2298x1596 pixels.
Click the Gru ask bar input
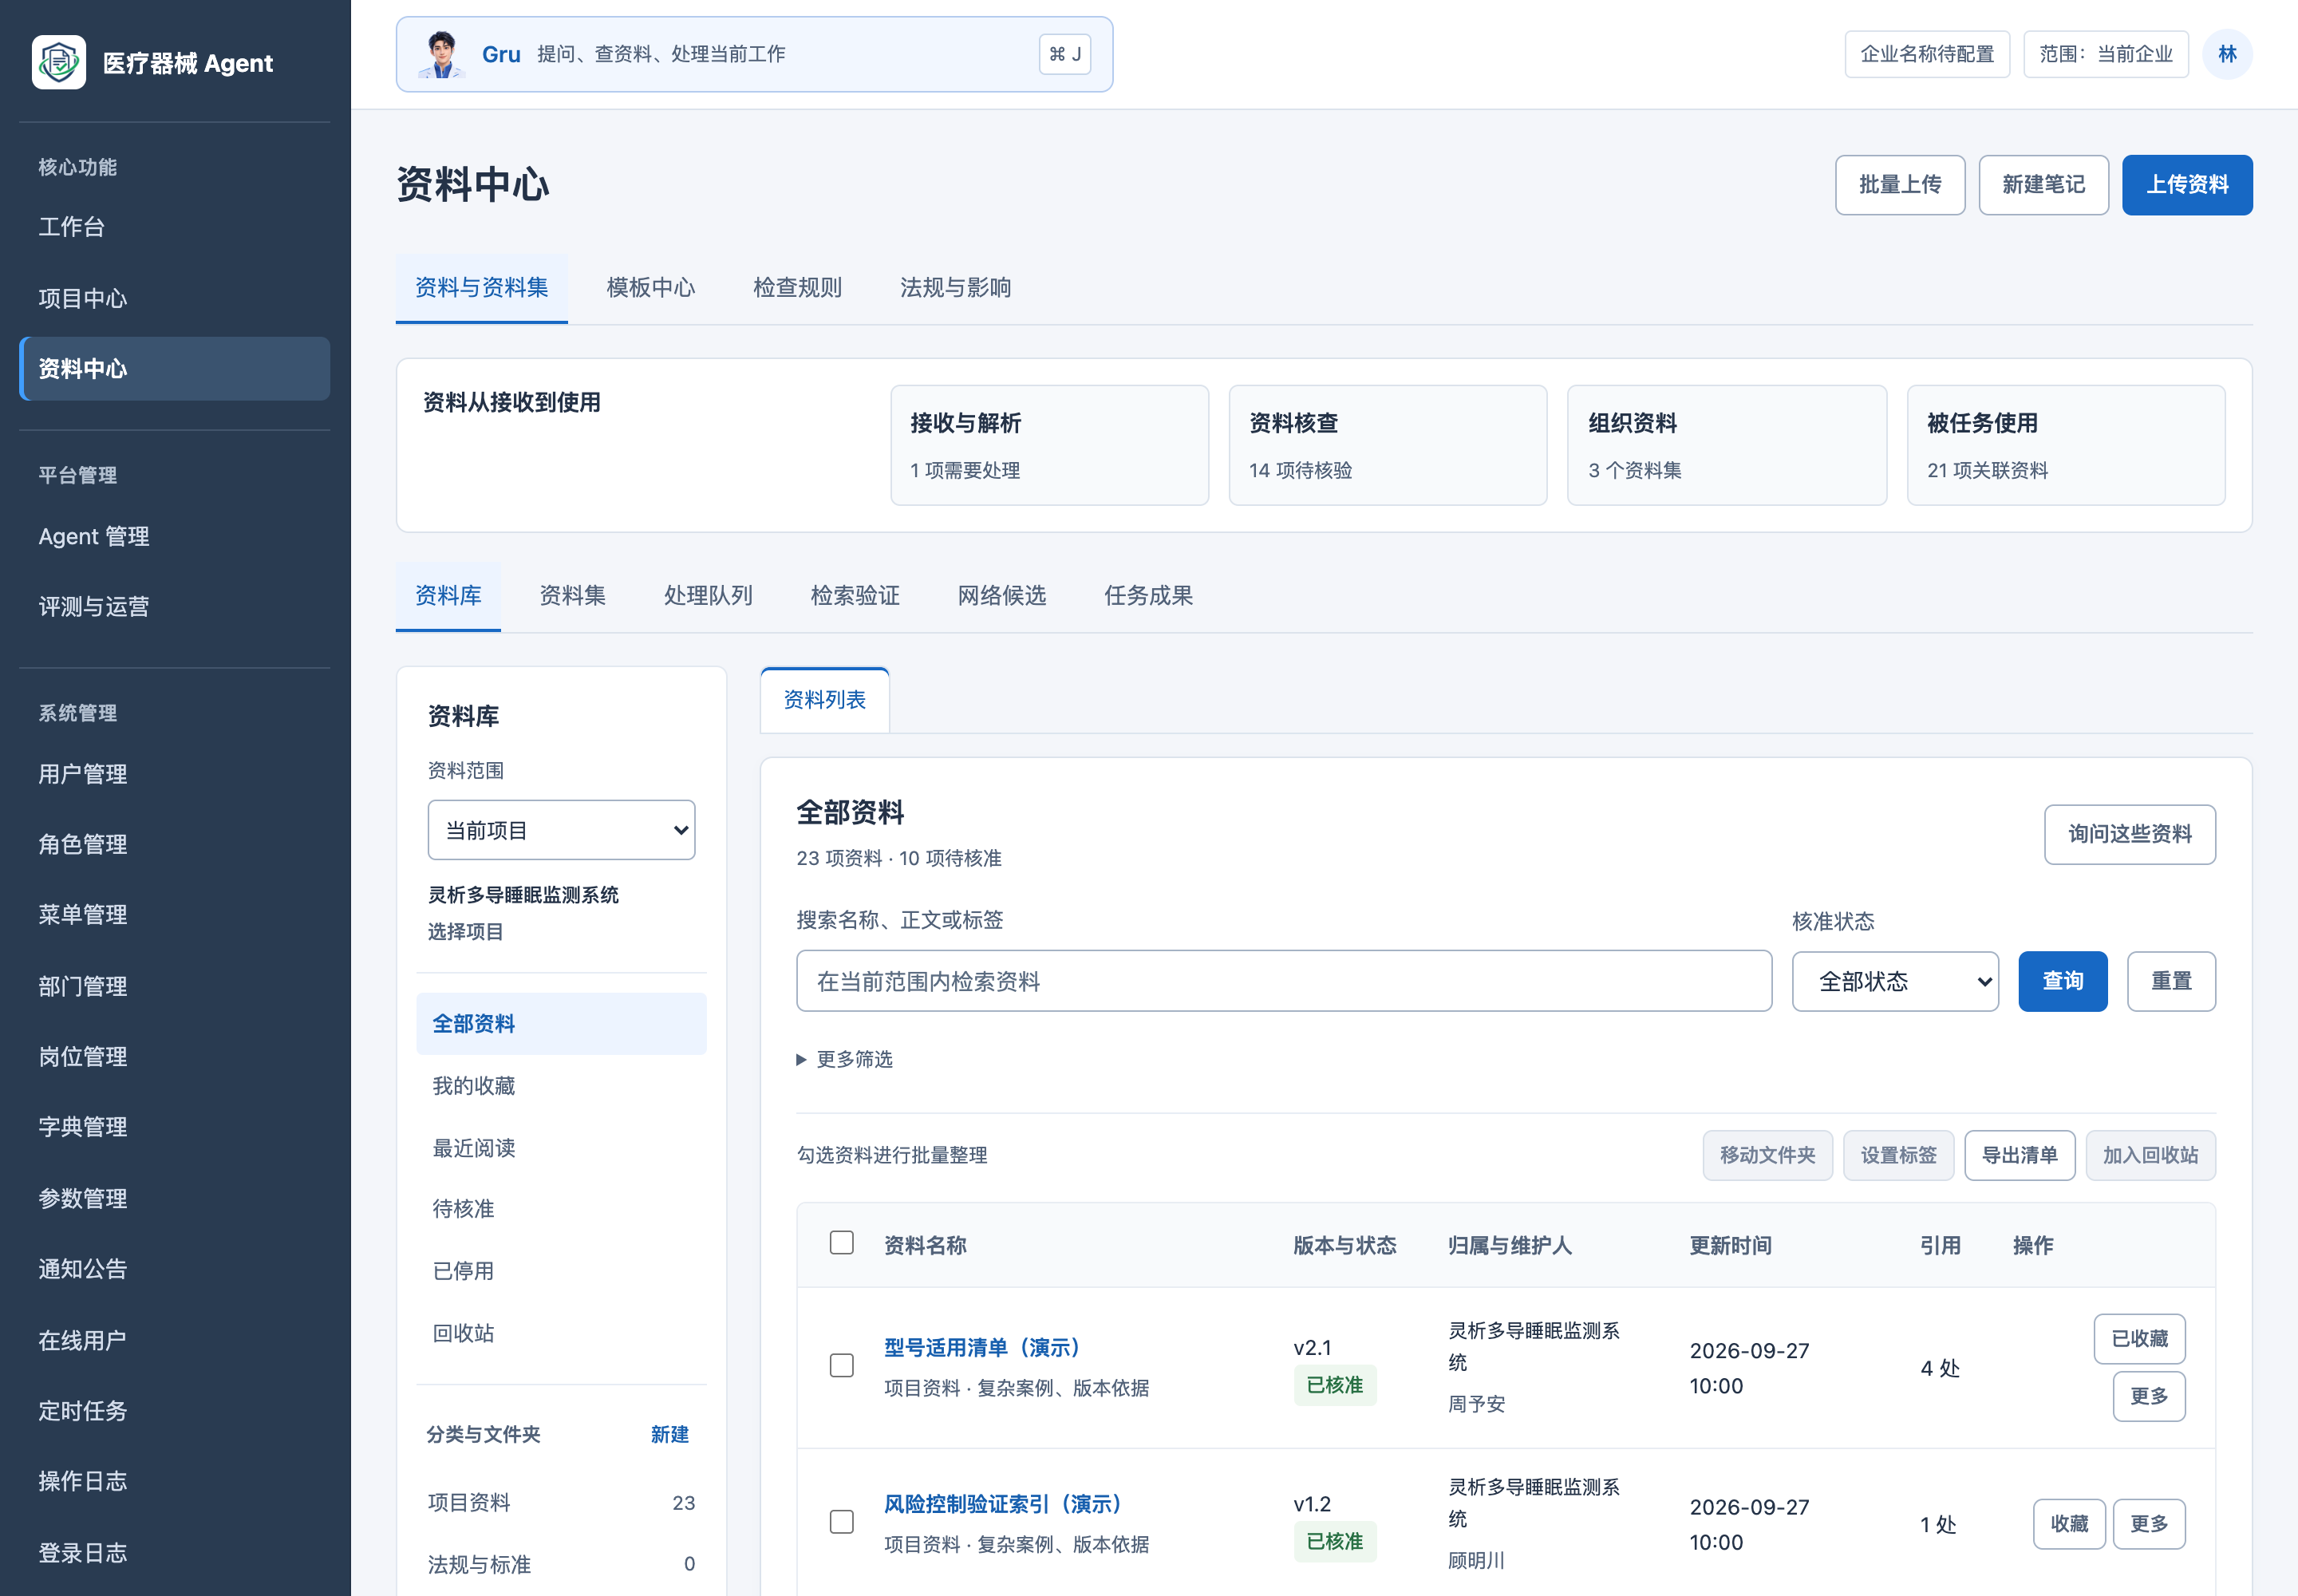pyautogui.click(x=754, y=54)
